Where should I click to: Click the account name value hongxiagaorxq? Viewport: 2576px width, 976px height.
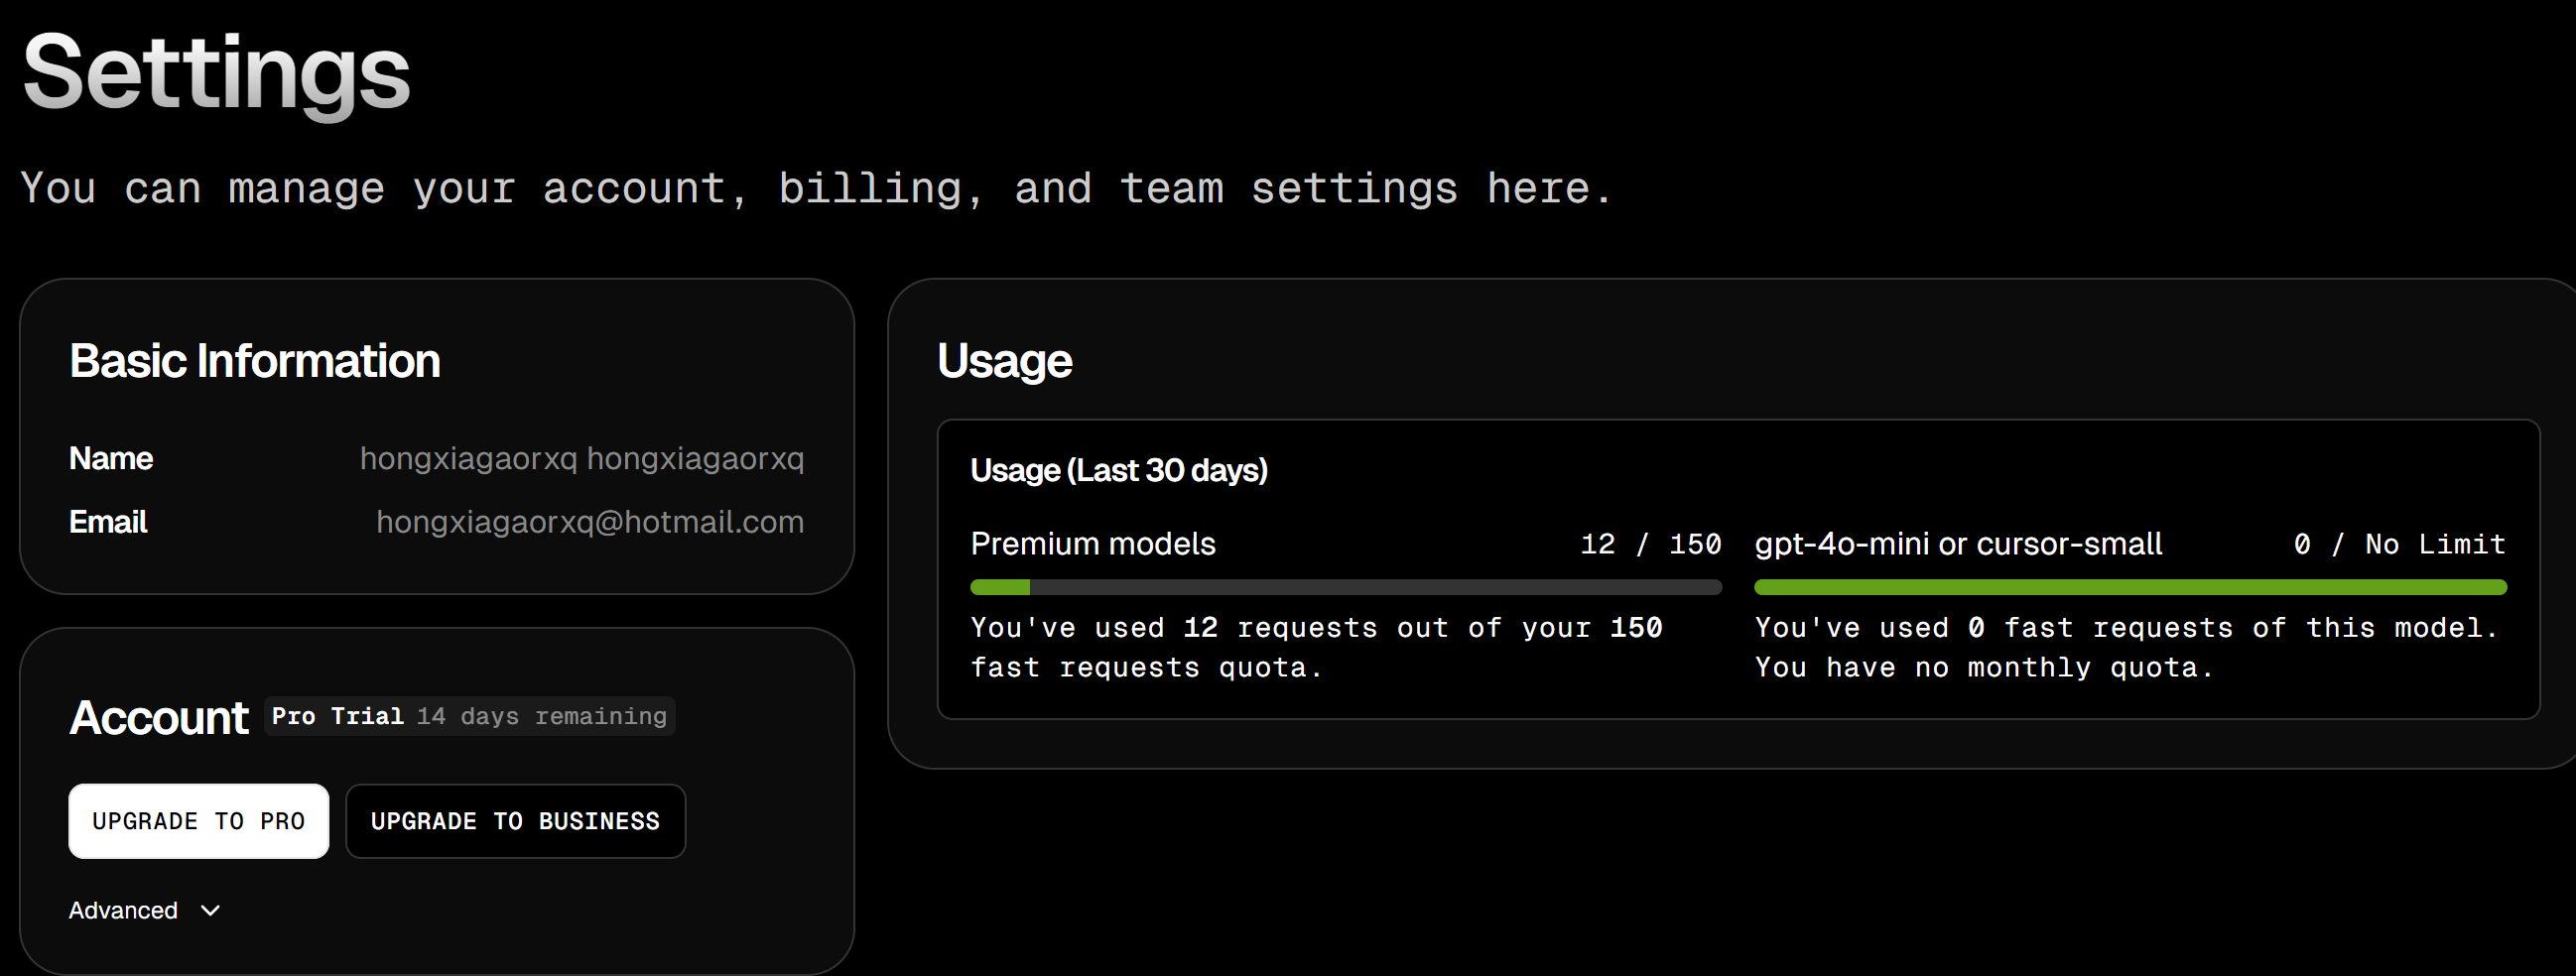[581, 459]
